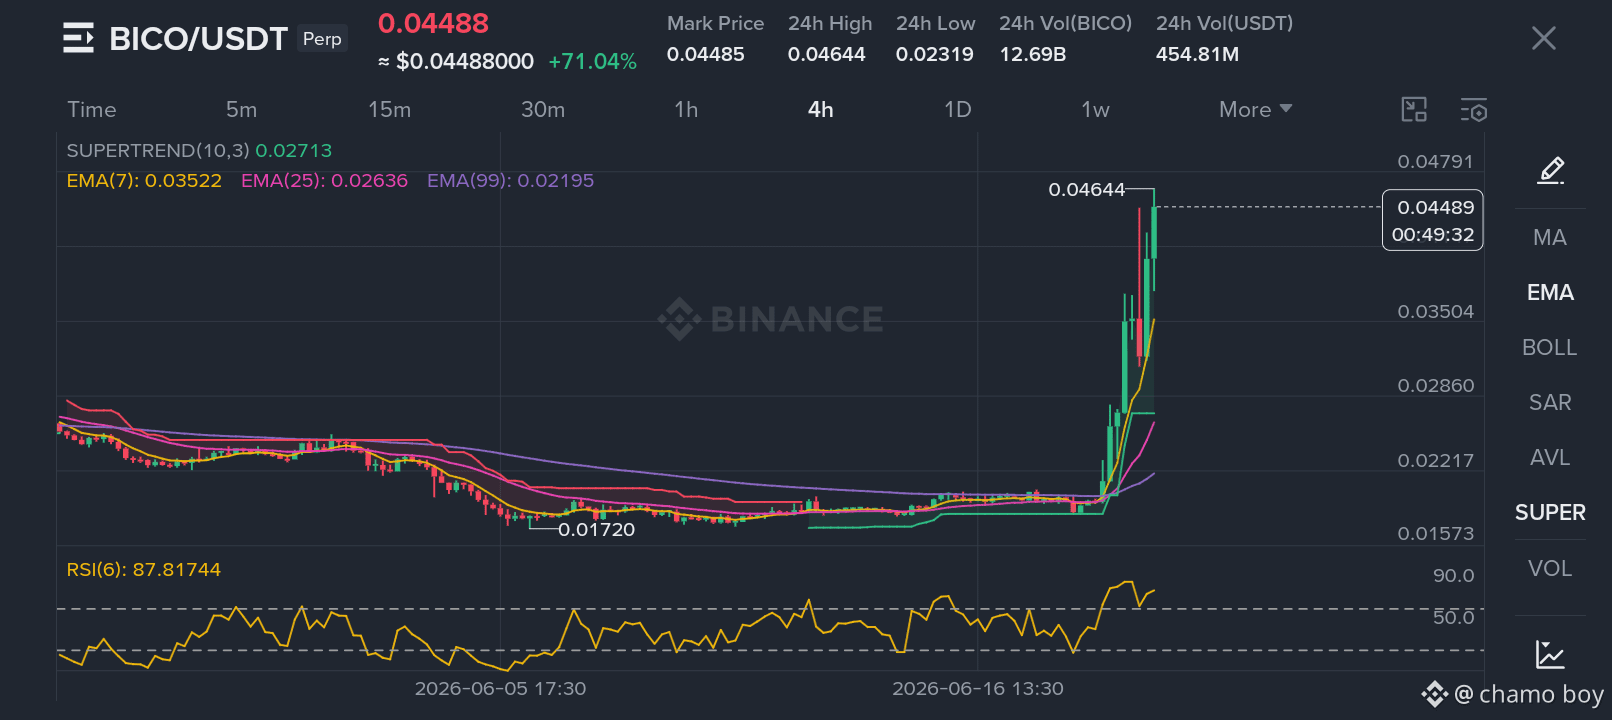Select the 4h timeframe
The image size is (1612, 720).
821,109
